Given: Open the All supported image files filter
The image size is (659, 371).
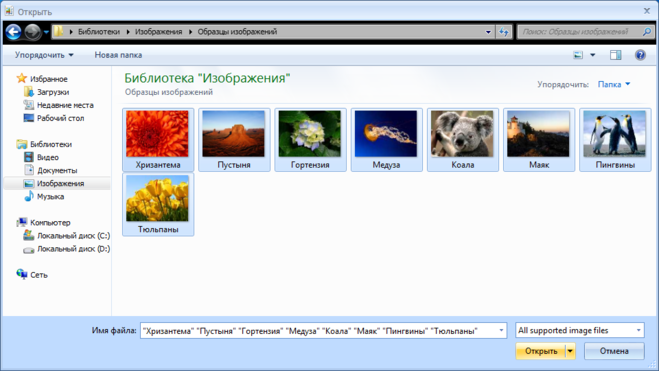Looking at the screenshot, I should [580, 331].
